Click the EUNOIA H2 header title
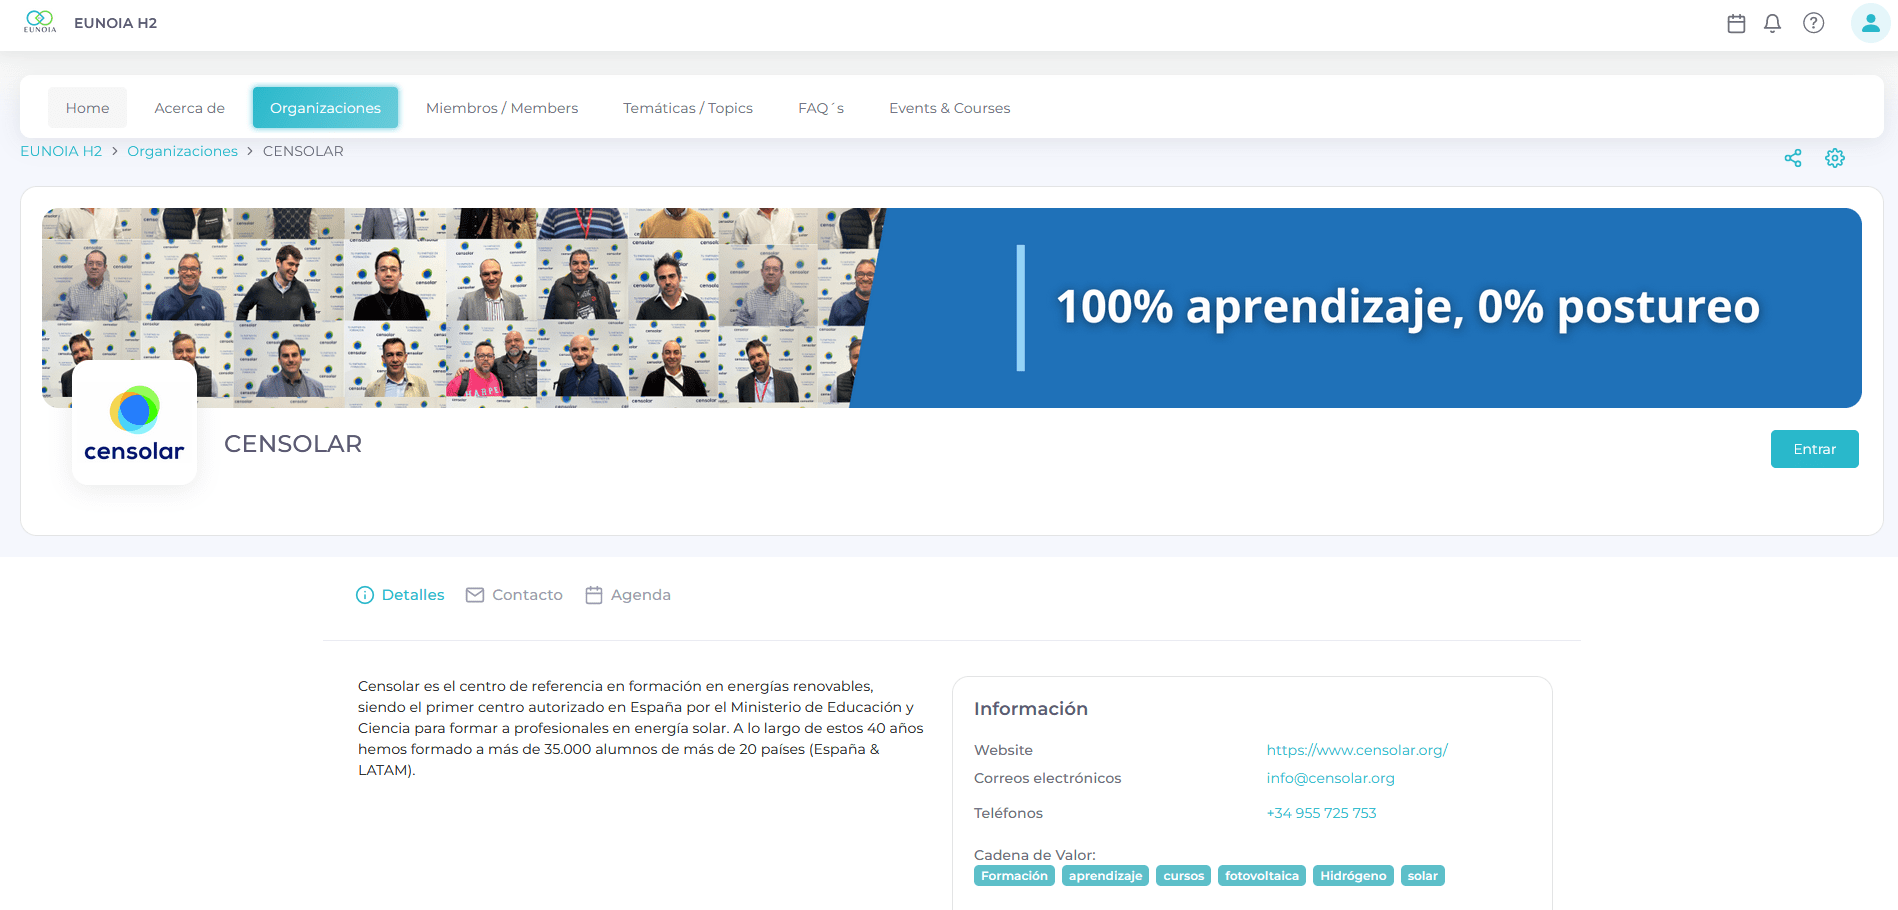This screenshot has height=910, width=1898. [115, 23]
